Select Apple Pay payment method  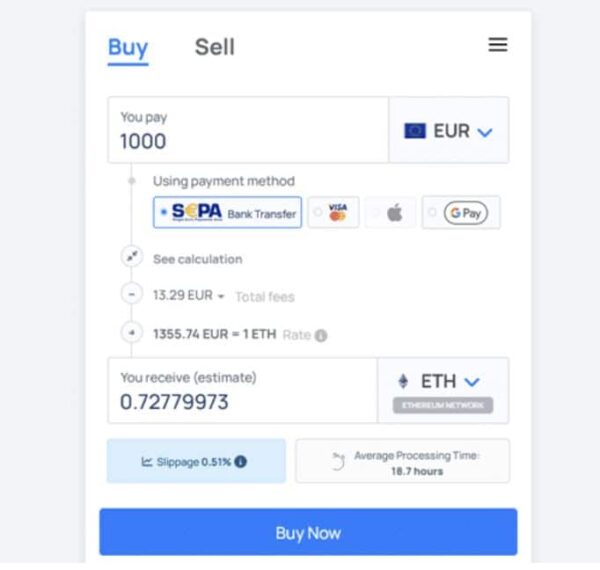coord(390,212)
